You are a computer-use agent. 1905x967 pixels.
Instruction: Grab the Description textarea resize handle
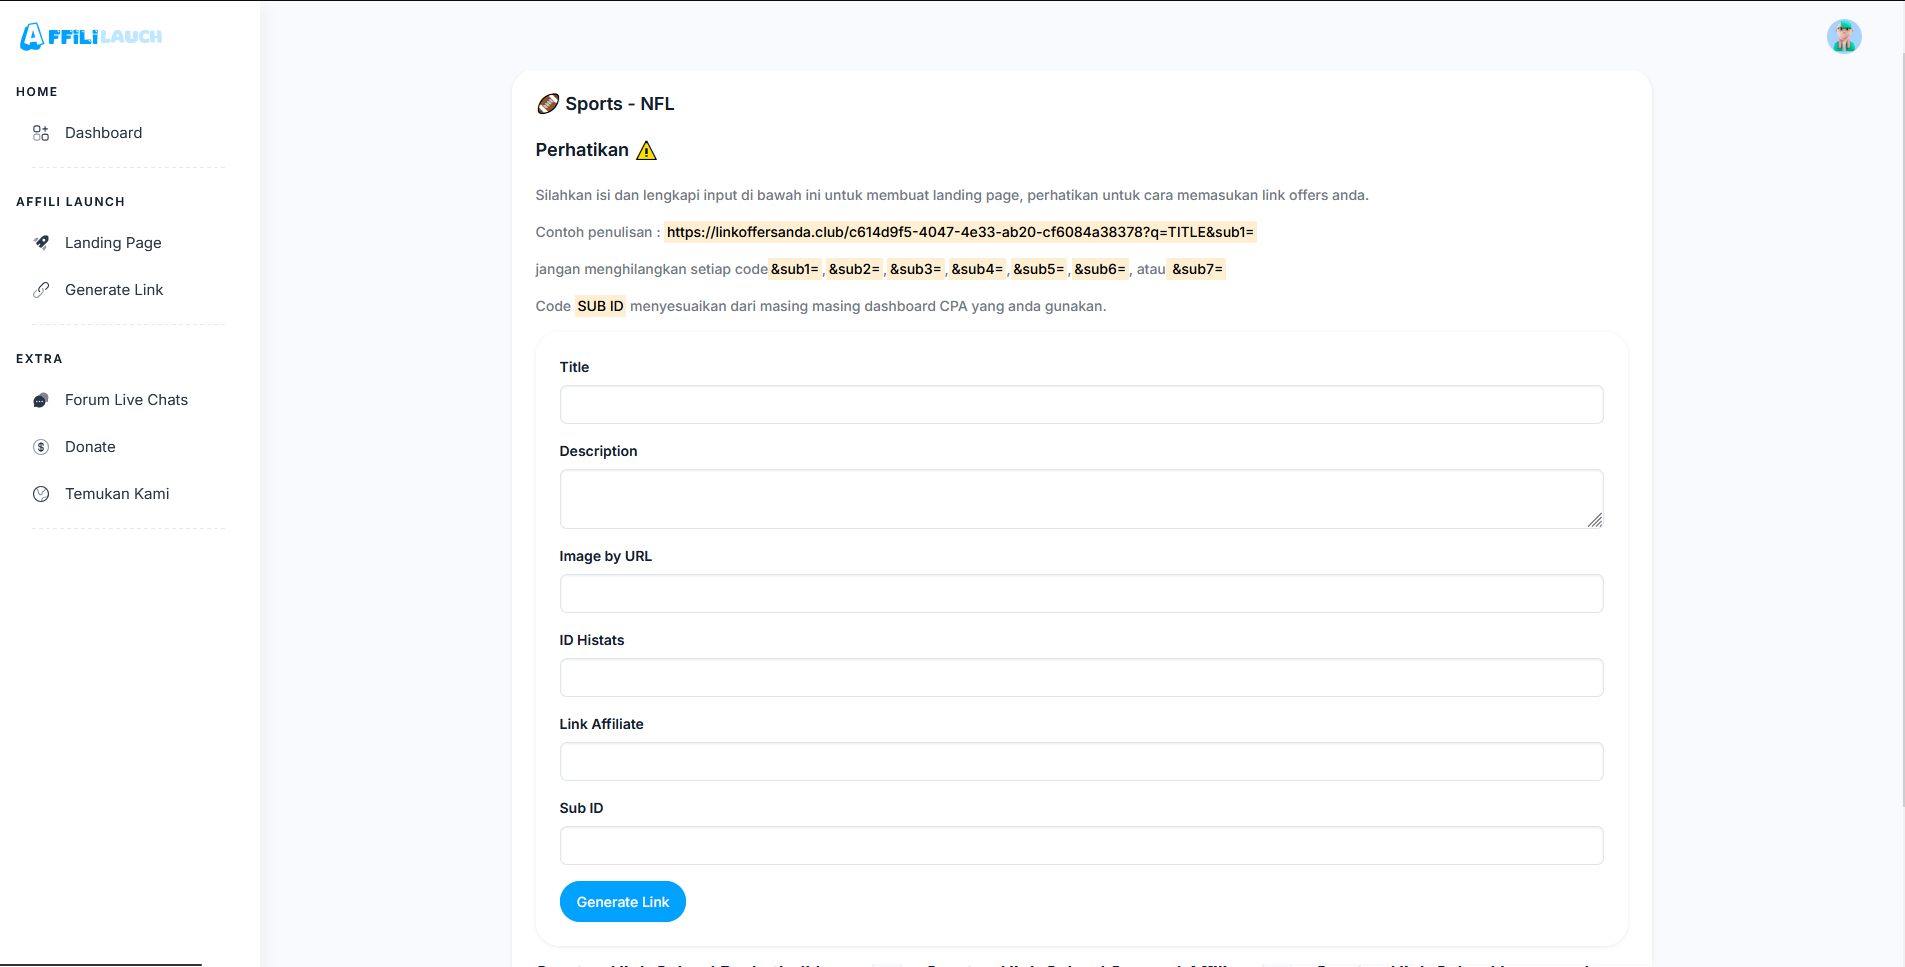click(1595, 520)
